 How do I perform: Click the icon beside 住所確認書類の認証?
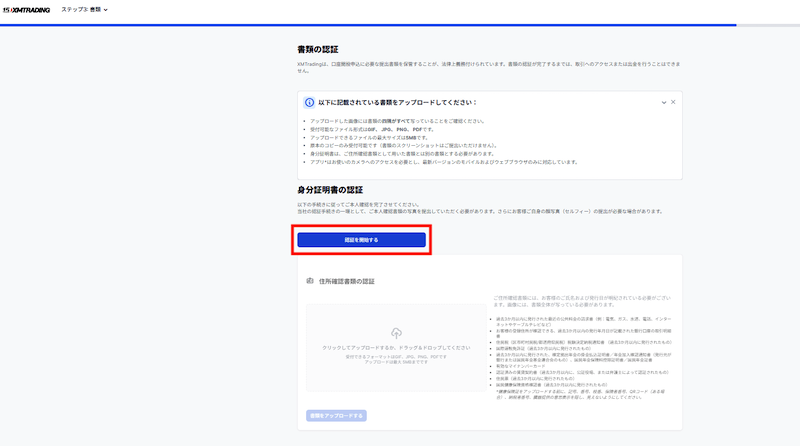click(310, 281)
